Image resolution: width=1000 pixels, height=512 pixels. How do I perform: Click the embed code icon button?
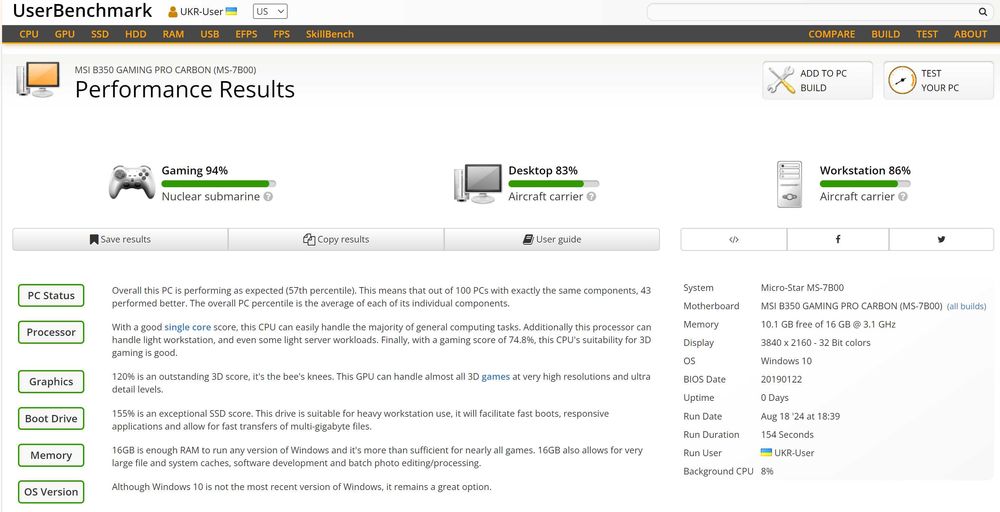coord(733,239)
